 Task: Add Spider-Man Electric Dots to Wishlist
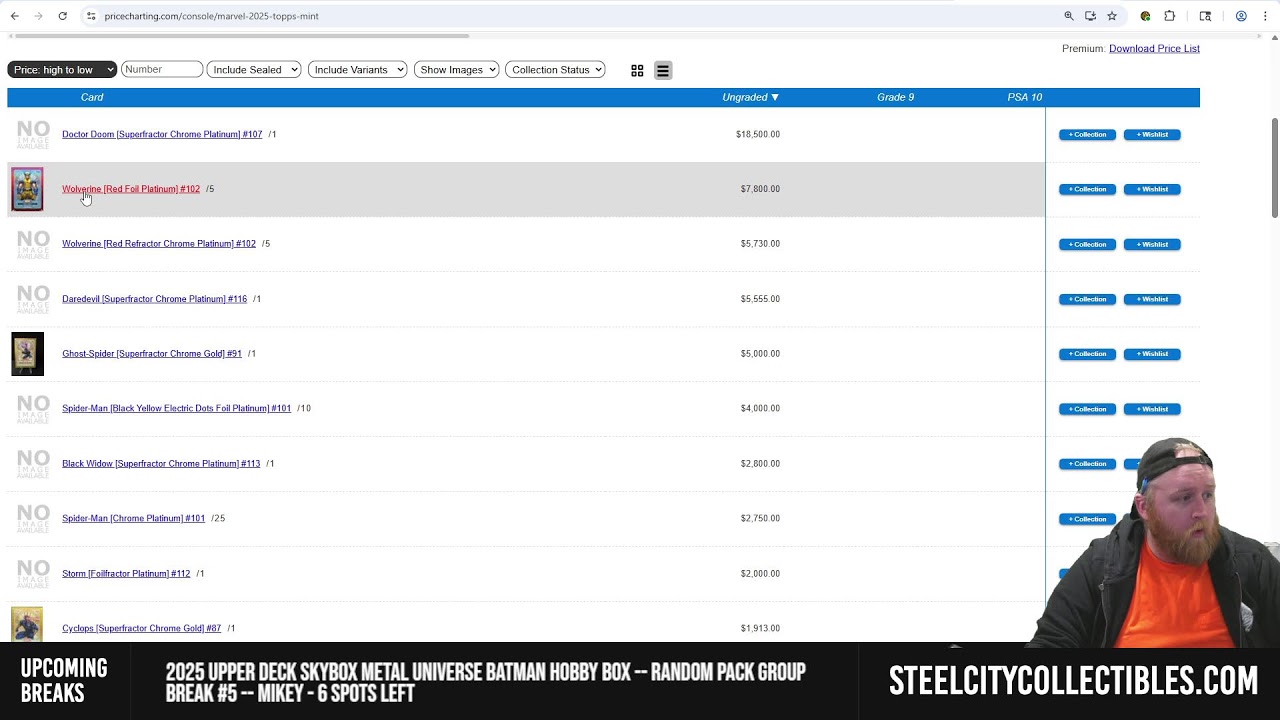(1152, 409)
